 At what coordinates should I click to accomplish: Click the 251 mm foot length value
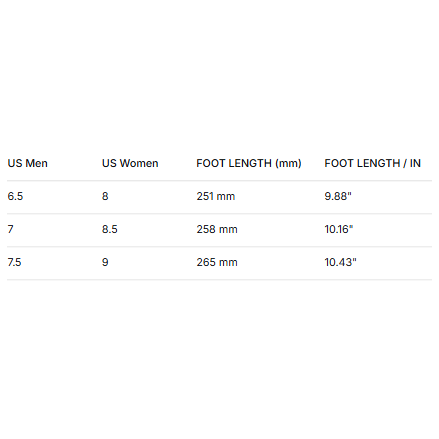pyautogui.click(x=216, y=196)
